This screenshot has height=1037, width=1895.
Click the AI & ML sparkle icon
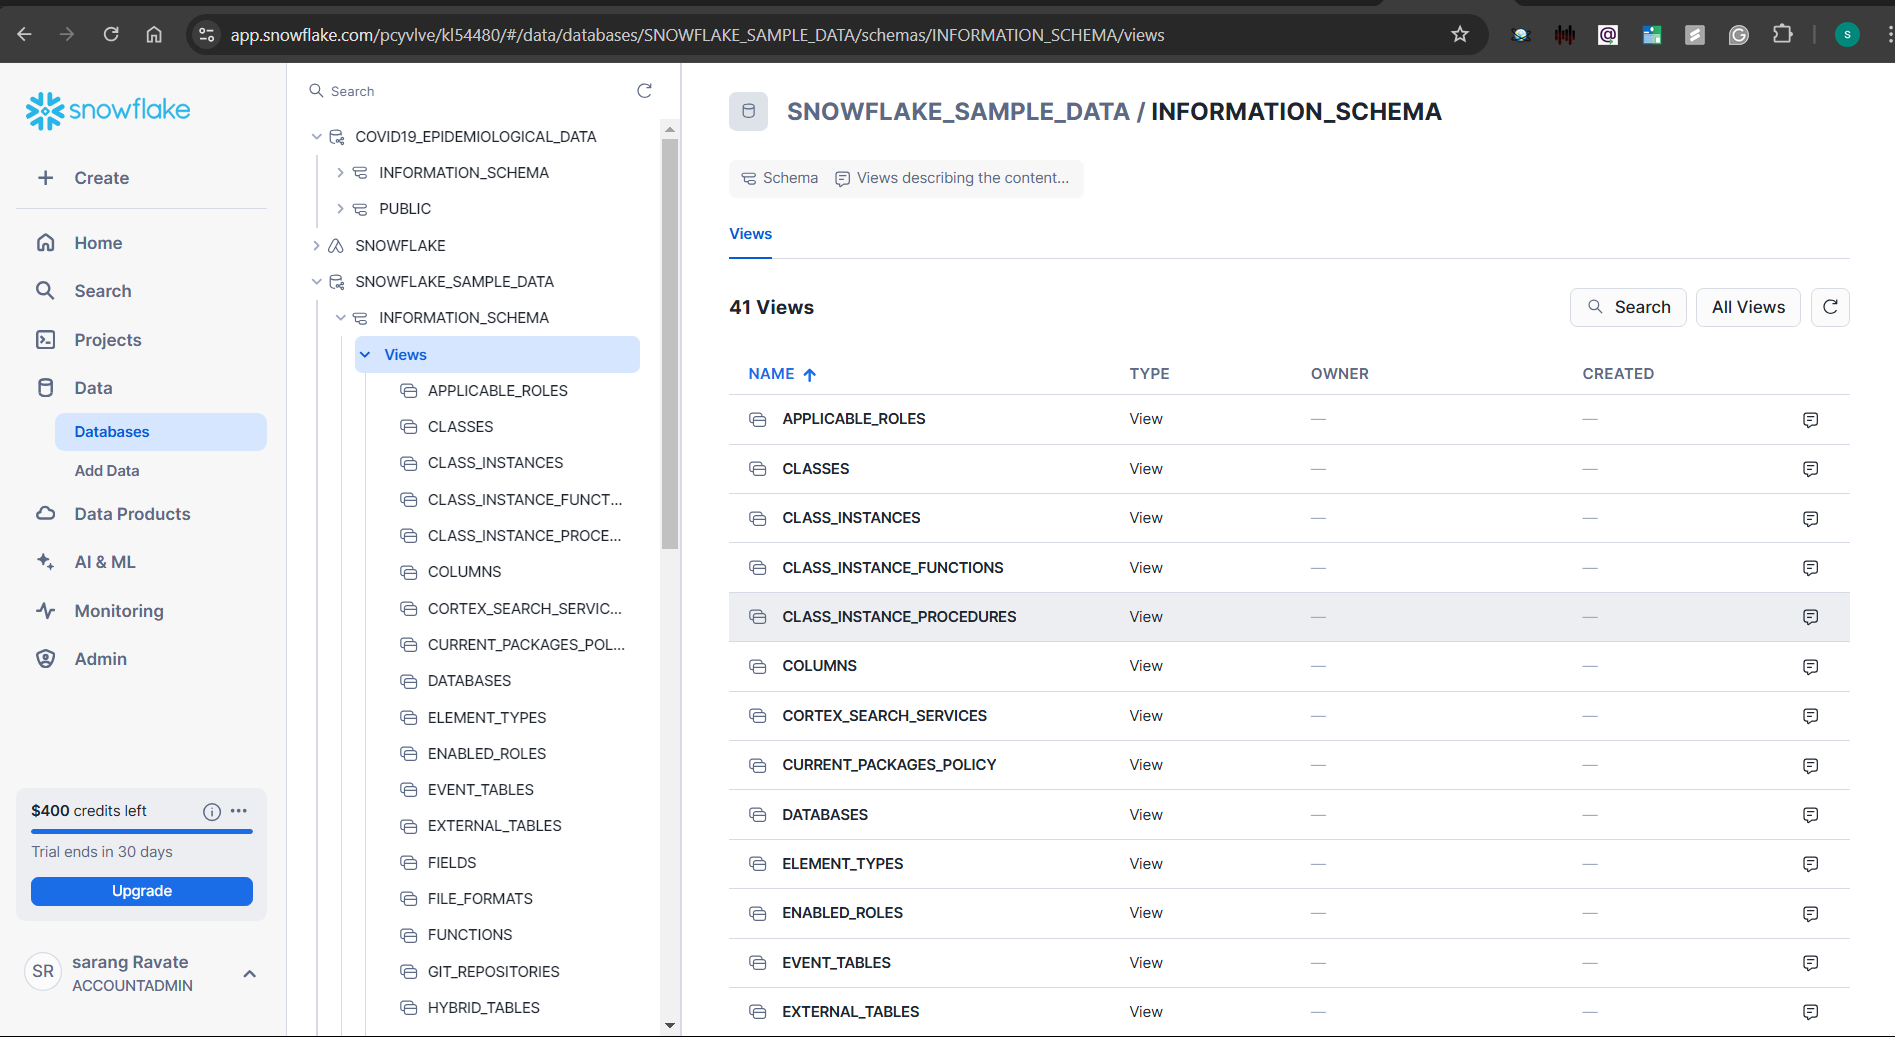(x=45, y=562)
